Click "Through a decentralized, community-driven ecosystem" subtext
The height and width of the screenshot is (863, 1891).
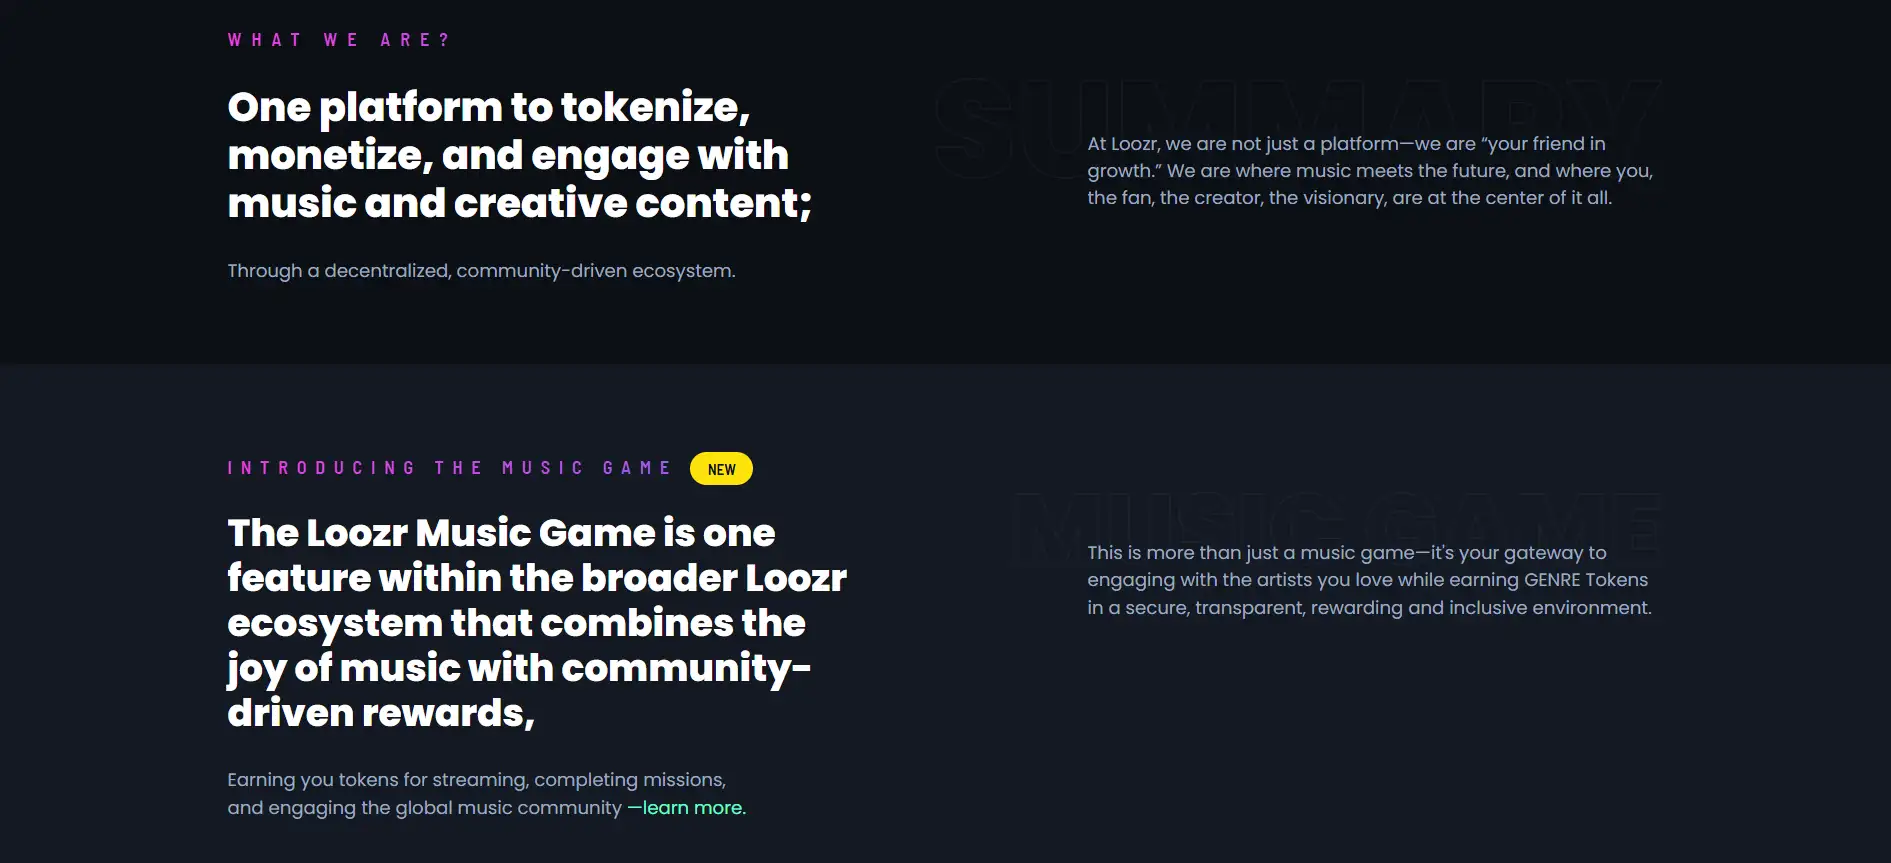click(x=481, y=271)
